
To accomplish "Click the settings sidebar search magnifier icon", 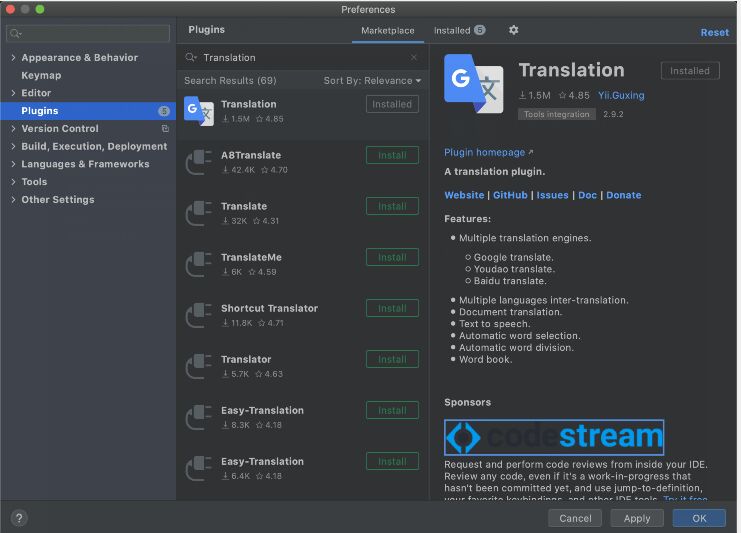I will [x=15, y=33].
